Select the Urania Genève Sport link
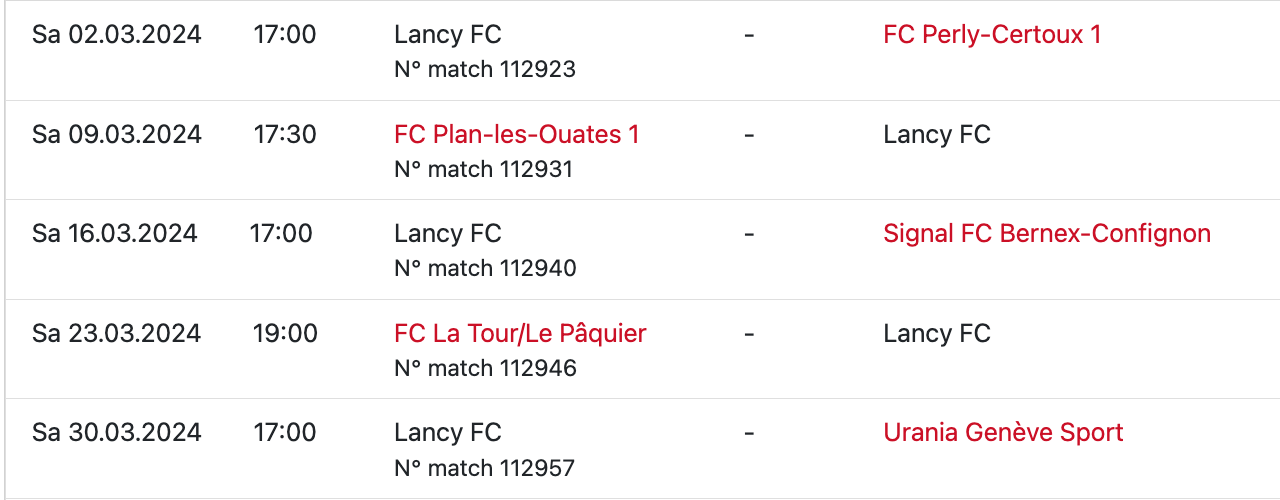 pos(1003,433)
